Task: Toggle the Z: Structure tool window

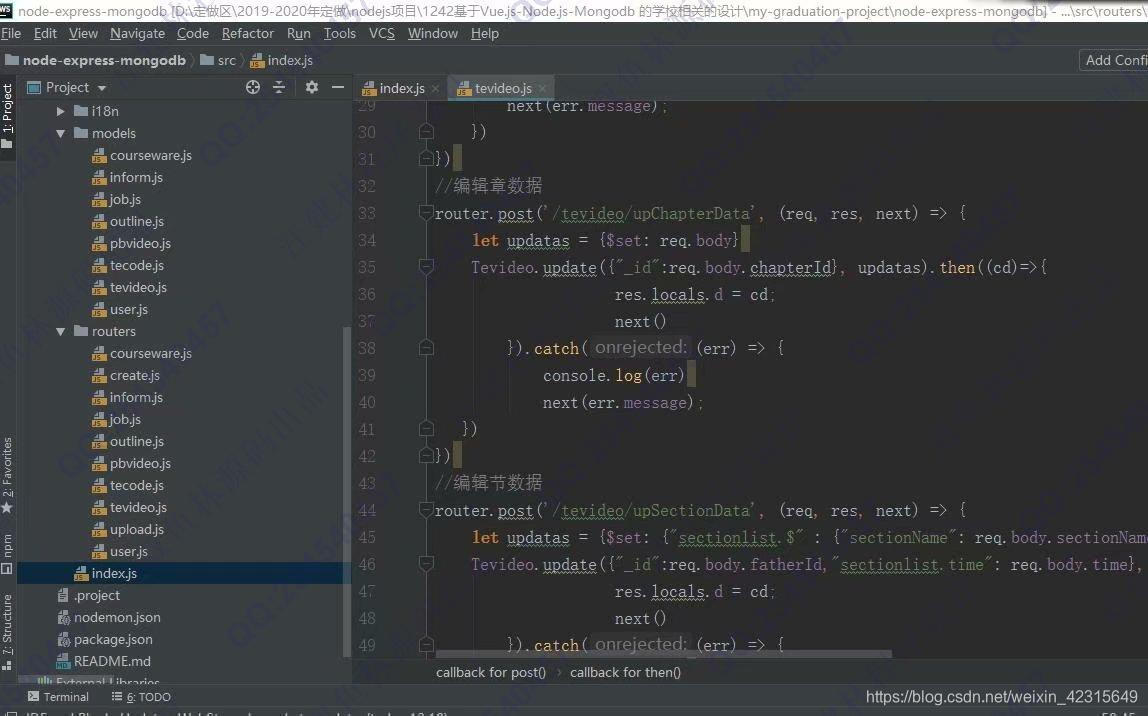Action: (7, 632)
